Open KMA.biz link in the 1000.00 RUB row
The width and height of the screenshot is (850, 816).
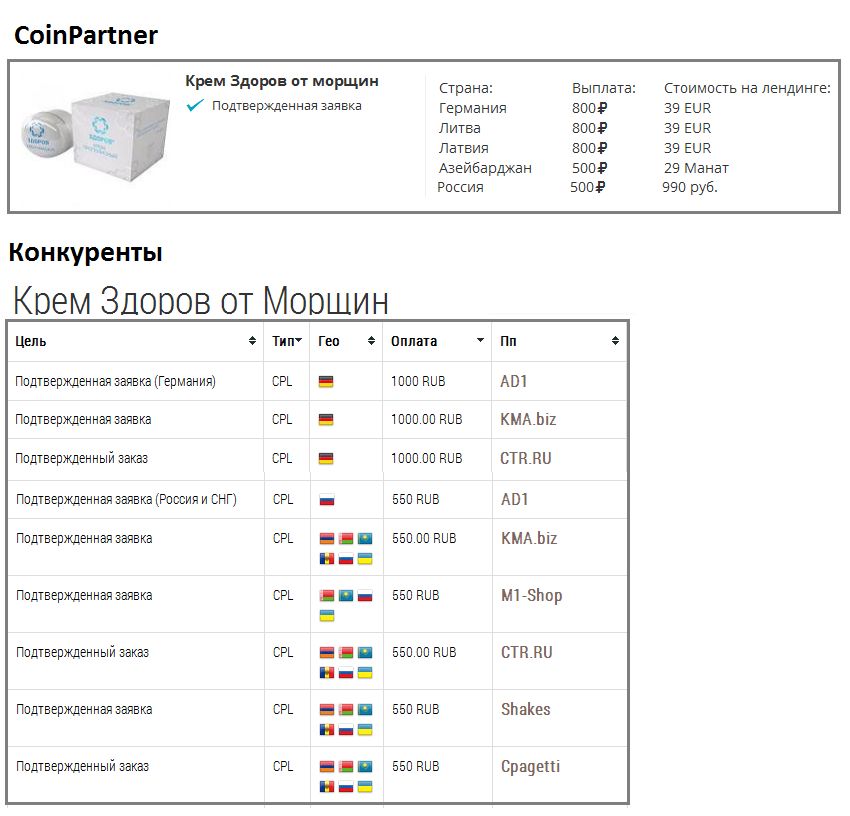pyautogui.click(x=528, y=419)
